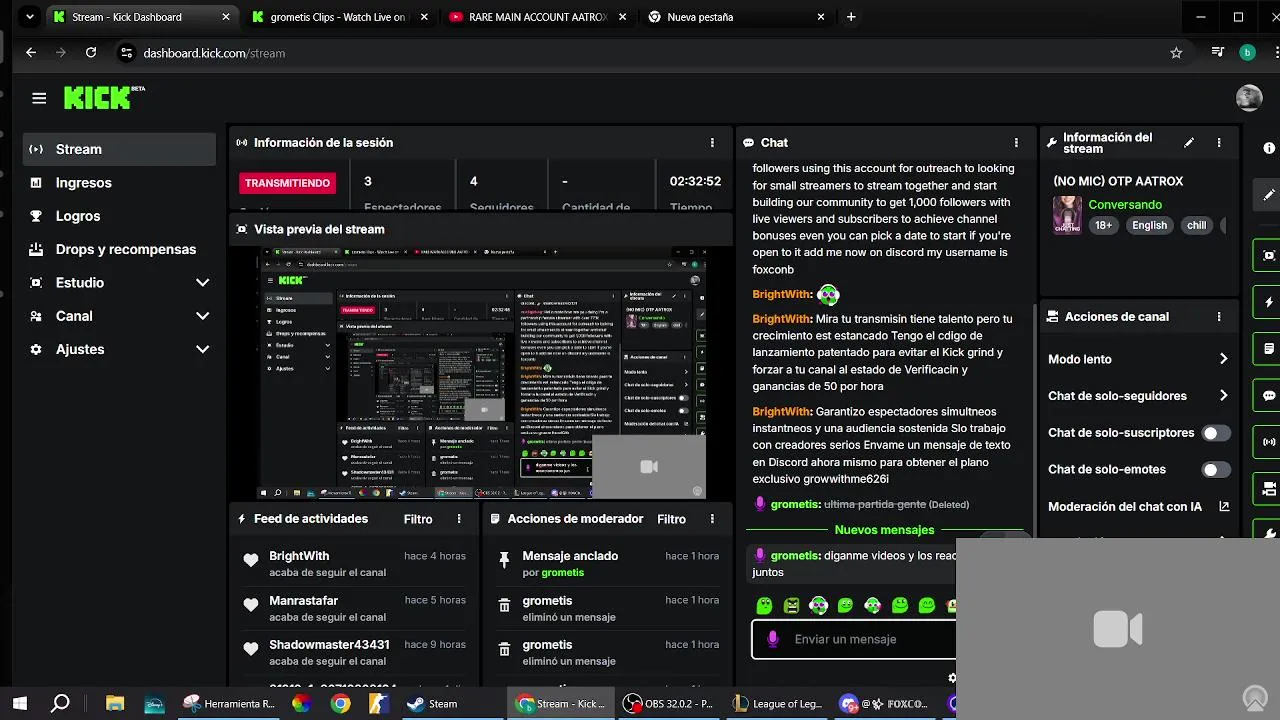Open the Modo lento options arrow
This screenshot has width=1280, height=720.
[x=1223, y=359]
